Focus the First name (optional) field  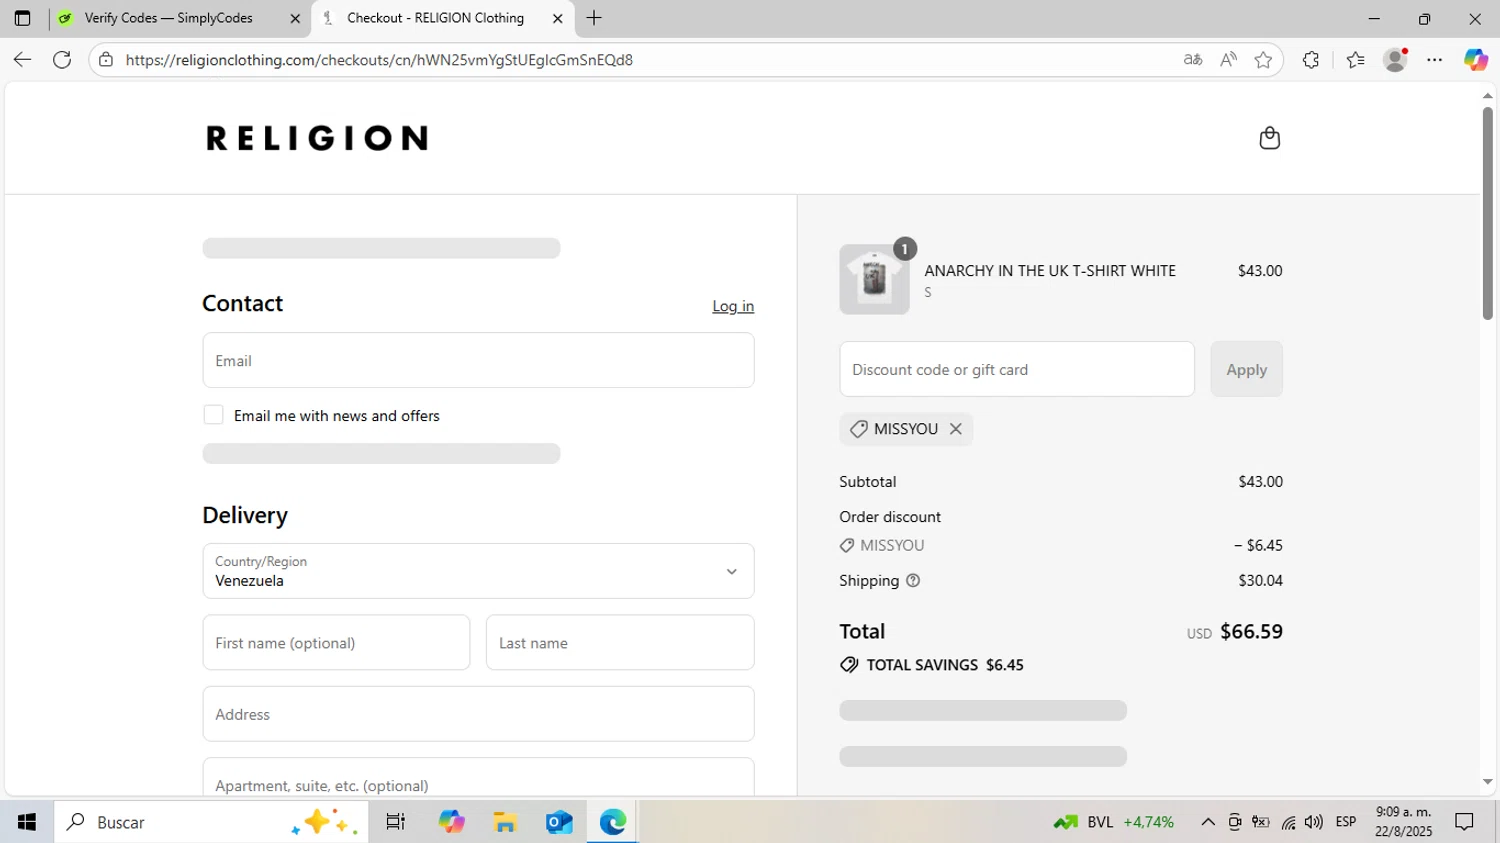pyautogui.click(x=336, y=642)
